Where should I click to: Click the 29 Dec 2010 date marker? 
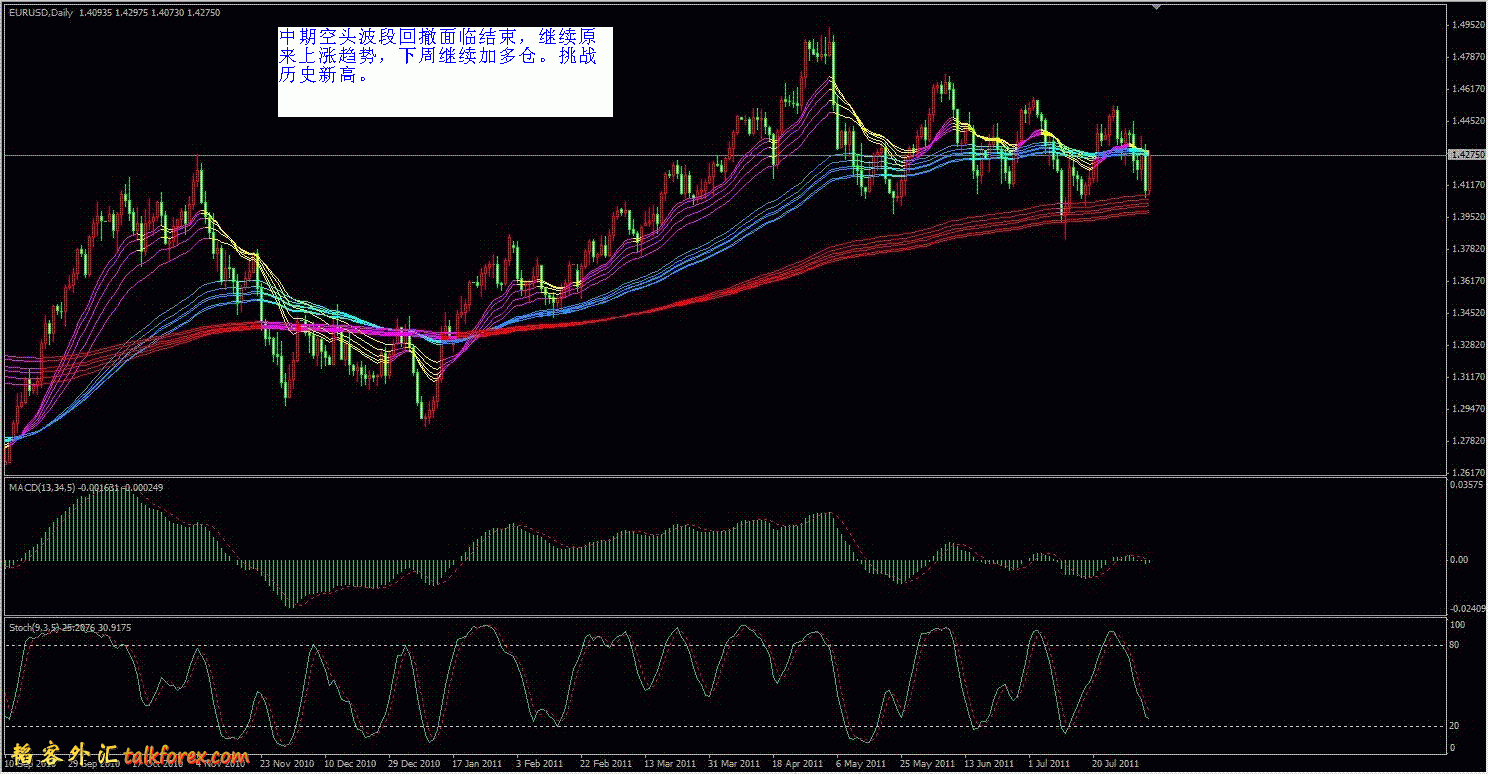click(415, 763)
